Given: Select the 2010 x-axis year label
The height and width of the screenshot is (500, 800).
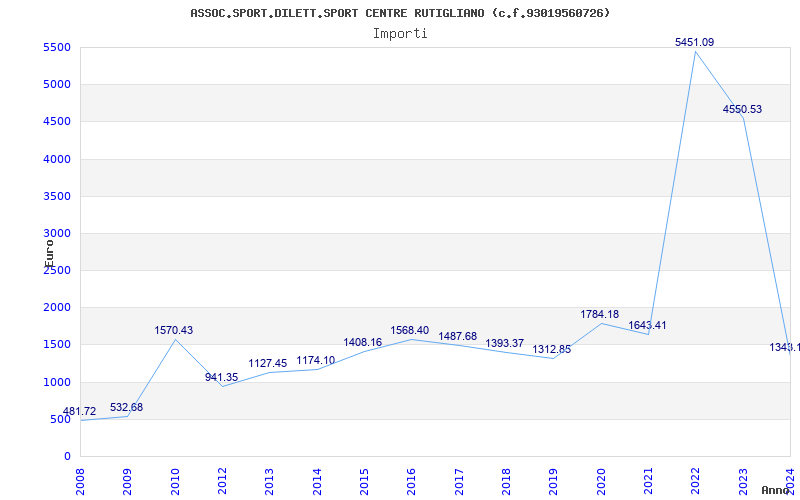Looking at the screenshot, I should 175,482.
